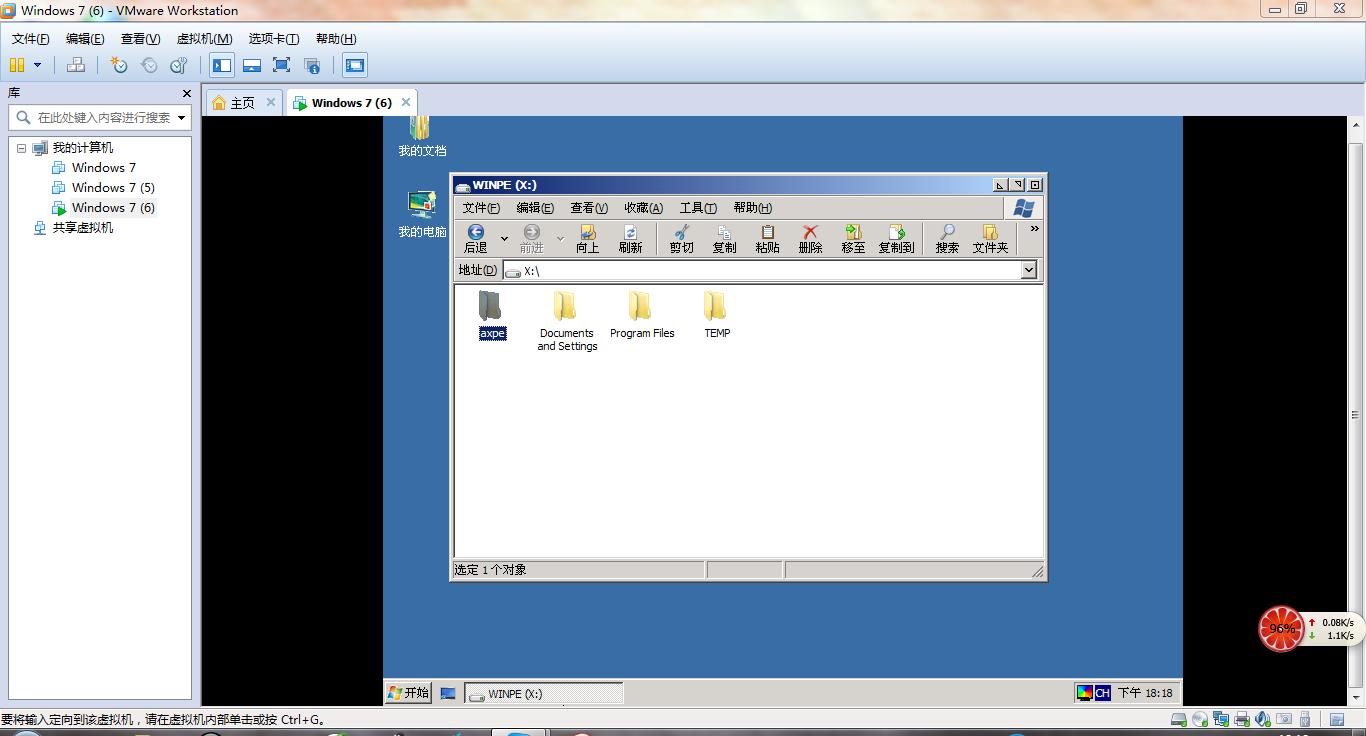
Task: Expand the toolbar overflow chevron
Action: click(1035, 229)
